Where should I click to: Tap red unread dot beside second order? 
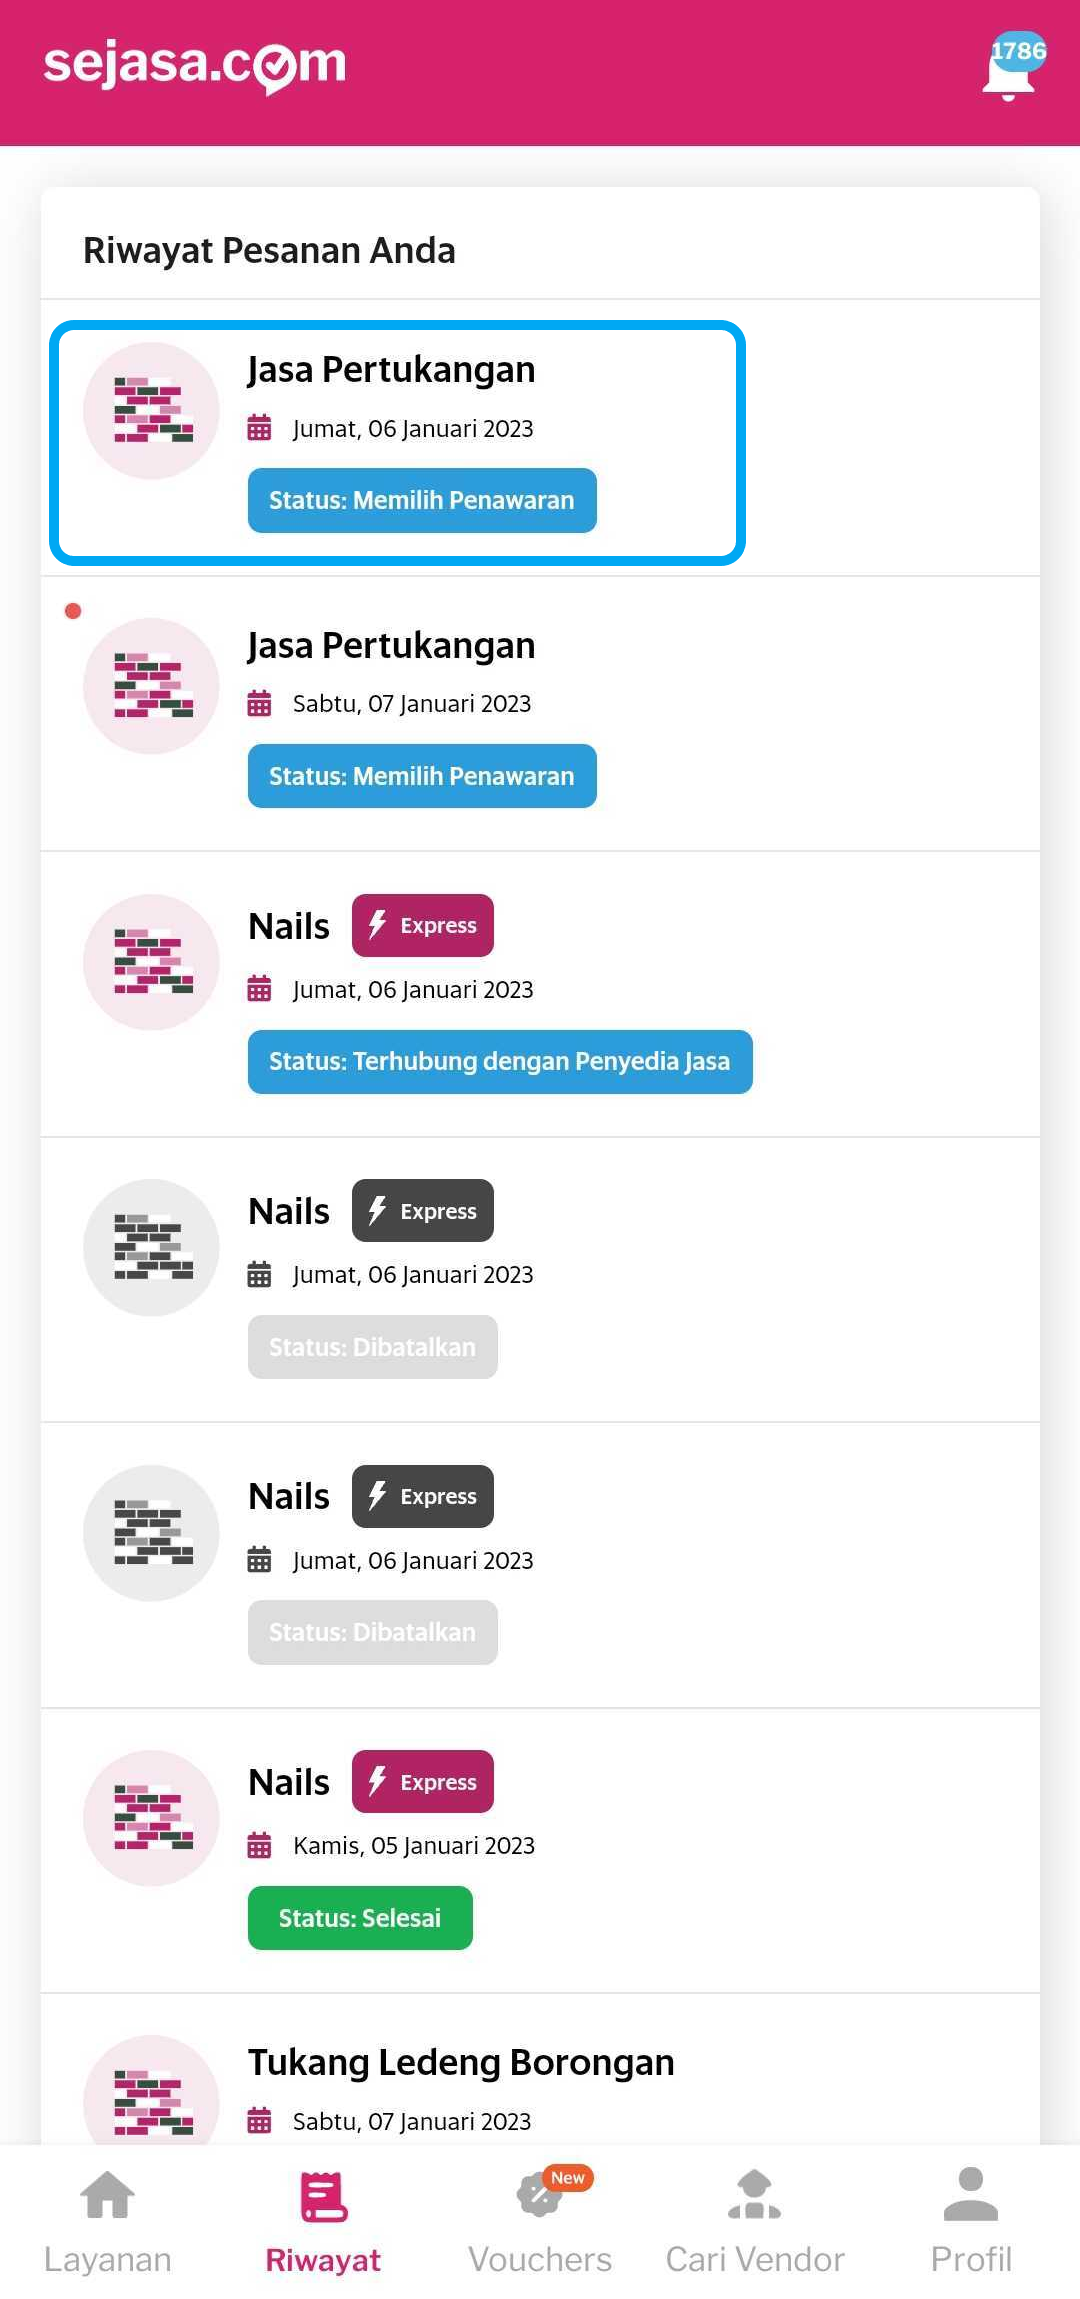click(73, 611)
